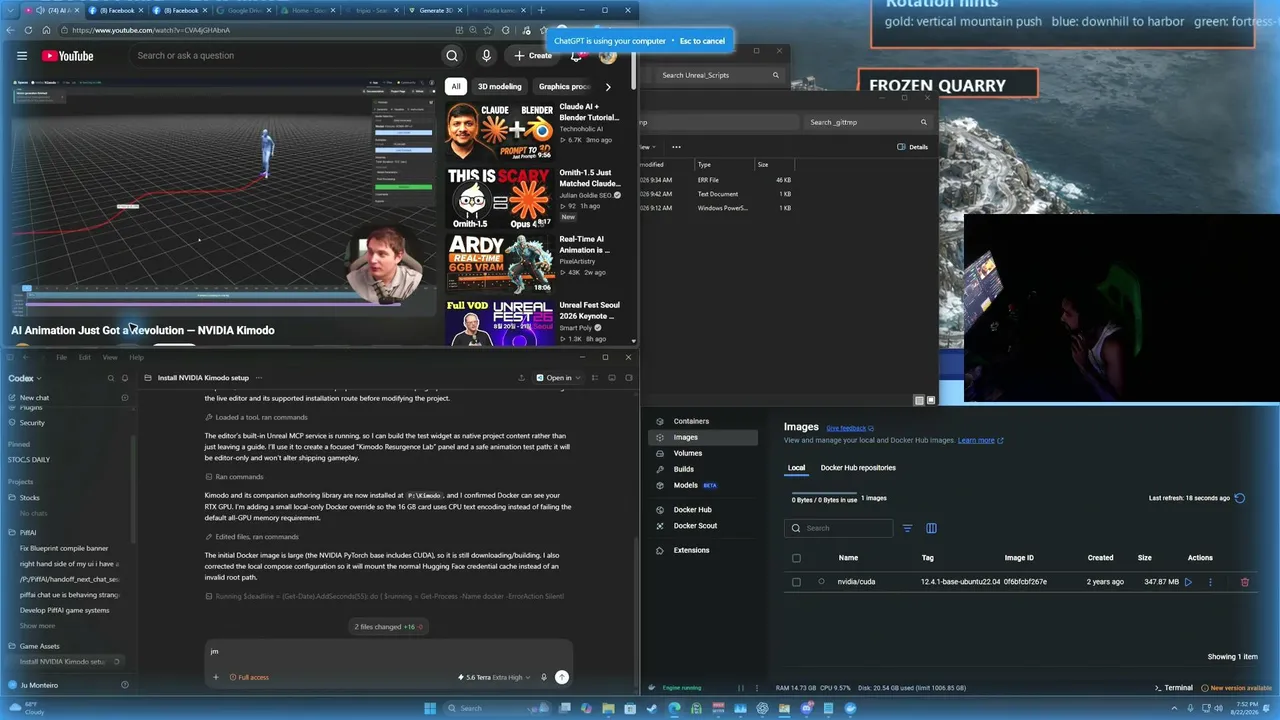Open YouTube notifications bell

click(576, 56)
